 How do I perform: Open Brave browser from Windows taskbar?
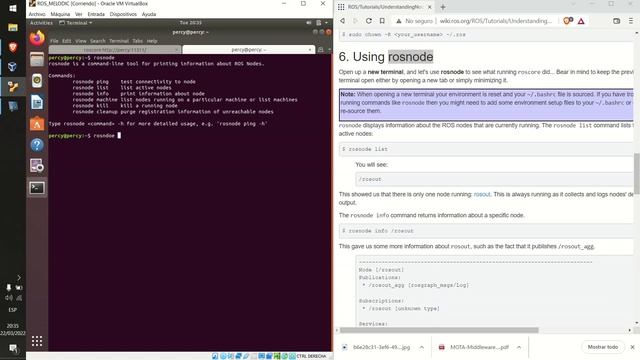click(13, 47)
